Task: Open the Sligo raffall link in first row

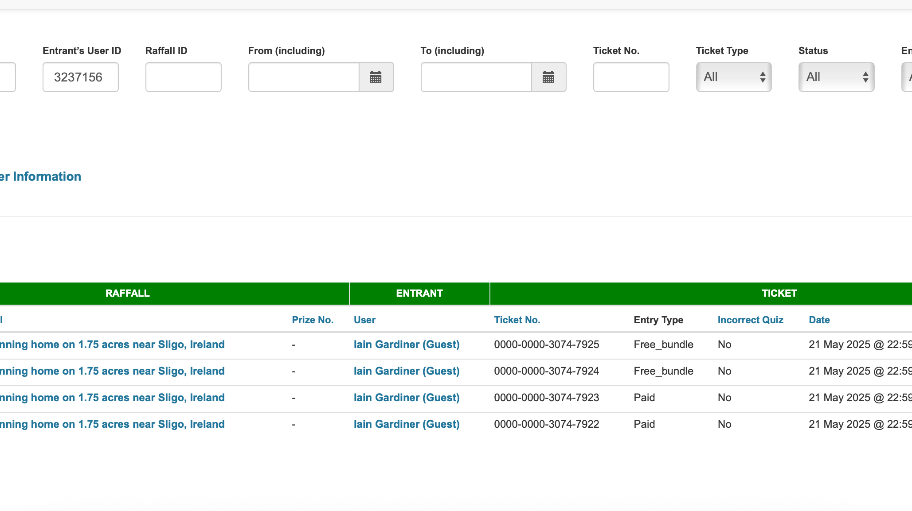Action: tap(112, 345)
